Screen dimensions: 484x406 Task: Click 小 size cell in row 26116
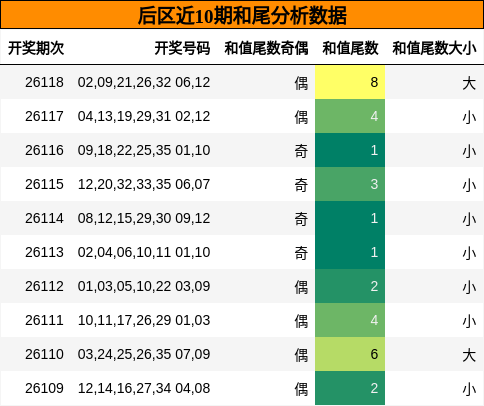(x=469, y=151)
